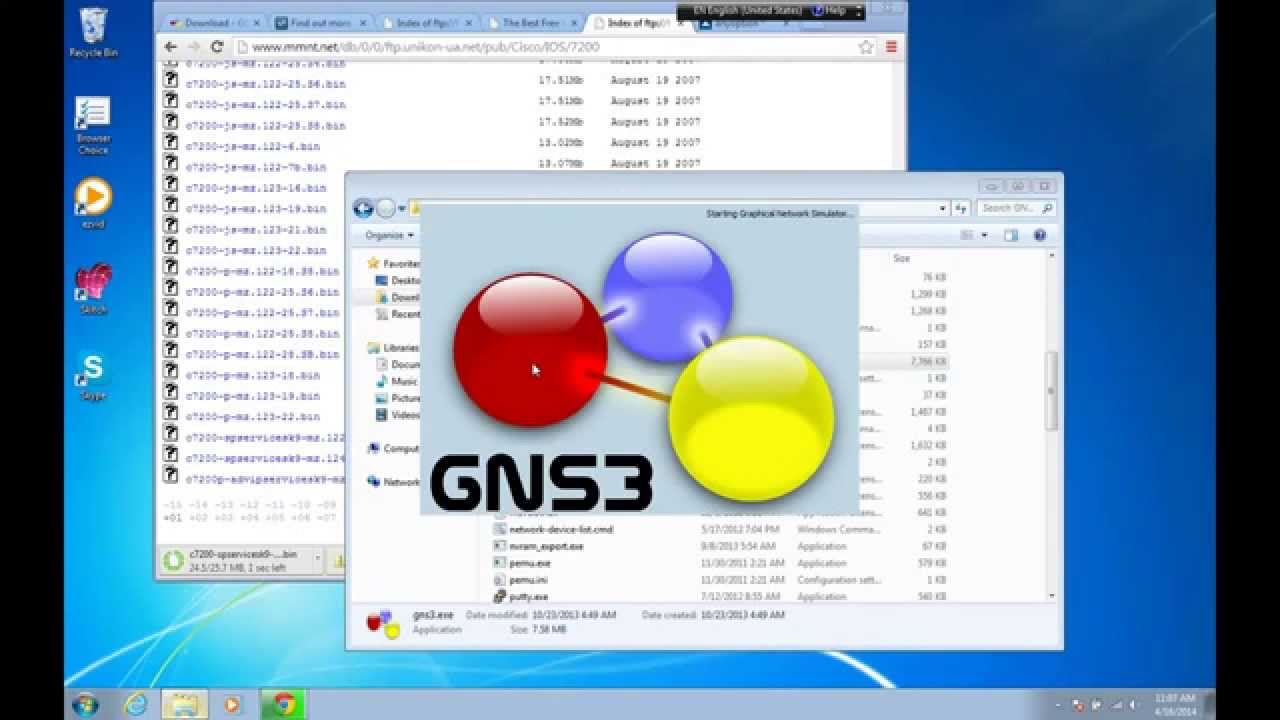Toggle the Explorer preview pane icon
This screenshot has height=720, width=1280.
coord(1011,235)
